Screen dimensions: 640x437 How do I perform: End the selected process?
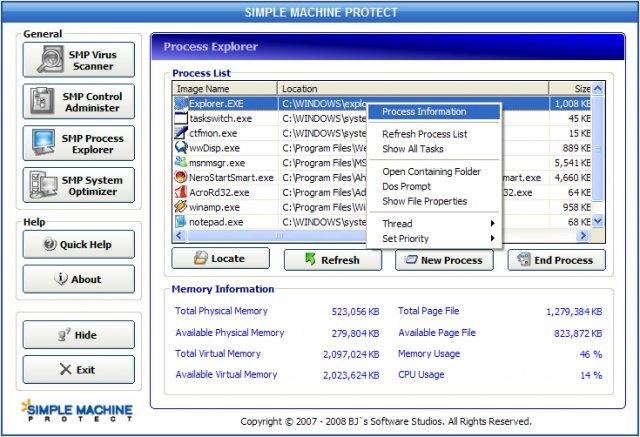(557, 260)
